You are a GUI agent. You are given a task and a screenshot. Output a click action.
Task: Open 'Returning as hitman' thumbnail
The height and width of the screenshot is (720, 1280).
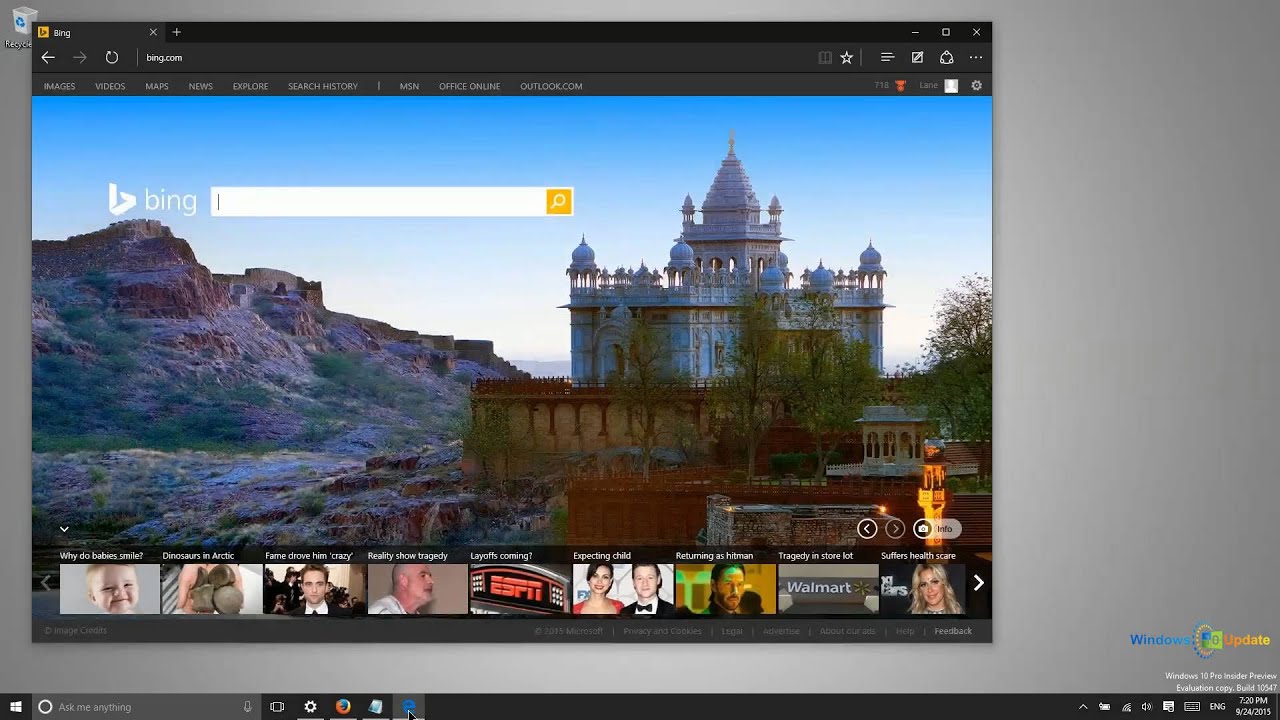726,589
